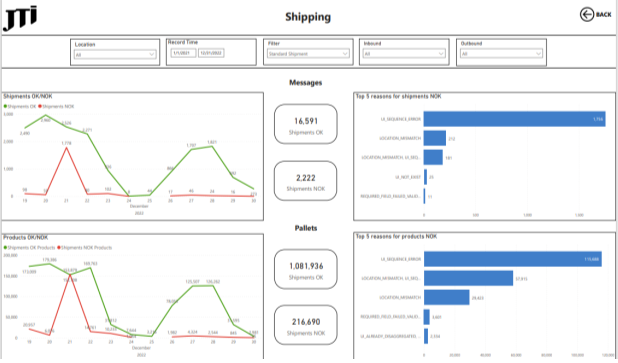Image resolution: width=618 pixels, height=363 pixels.
Task: Click the Pallets section heading
Action: pyautogui.click(x=306, y=228)
